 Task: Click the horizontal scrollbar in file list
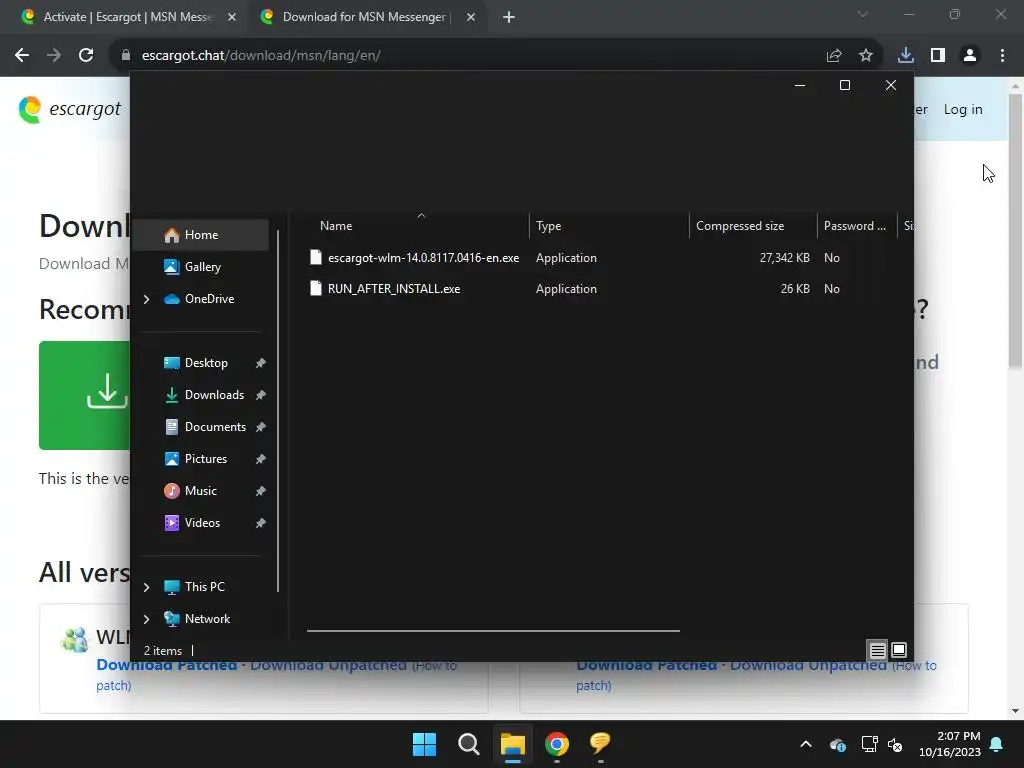493,631
